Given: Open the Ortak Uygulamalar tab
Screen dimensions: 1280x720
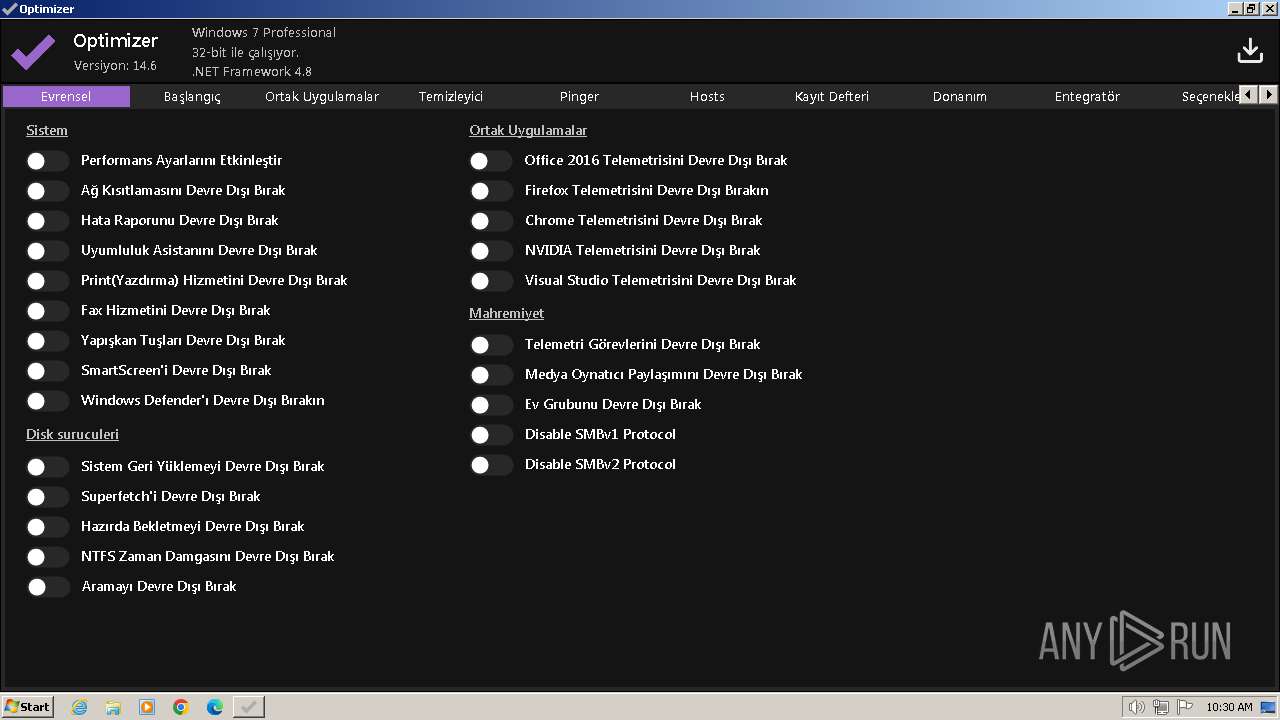Looking at the screenshot, I should (322, 96).
